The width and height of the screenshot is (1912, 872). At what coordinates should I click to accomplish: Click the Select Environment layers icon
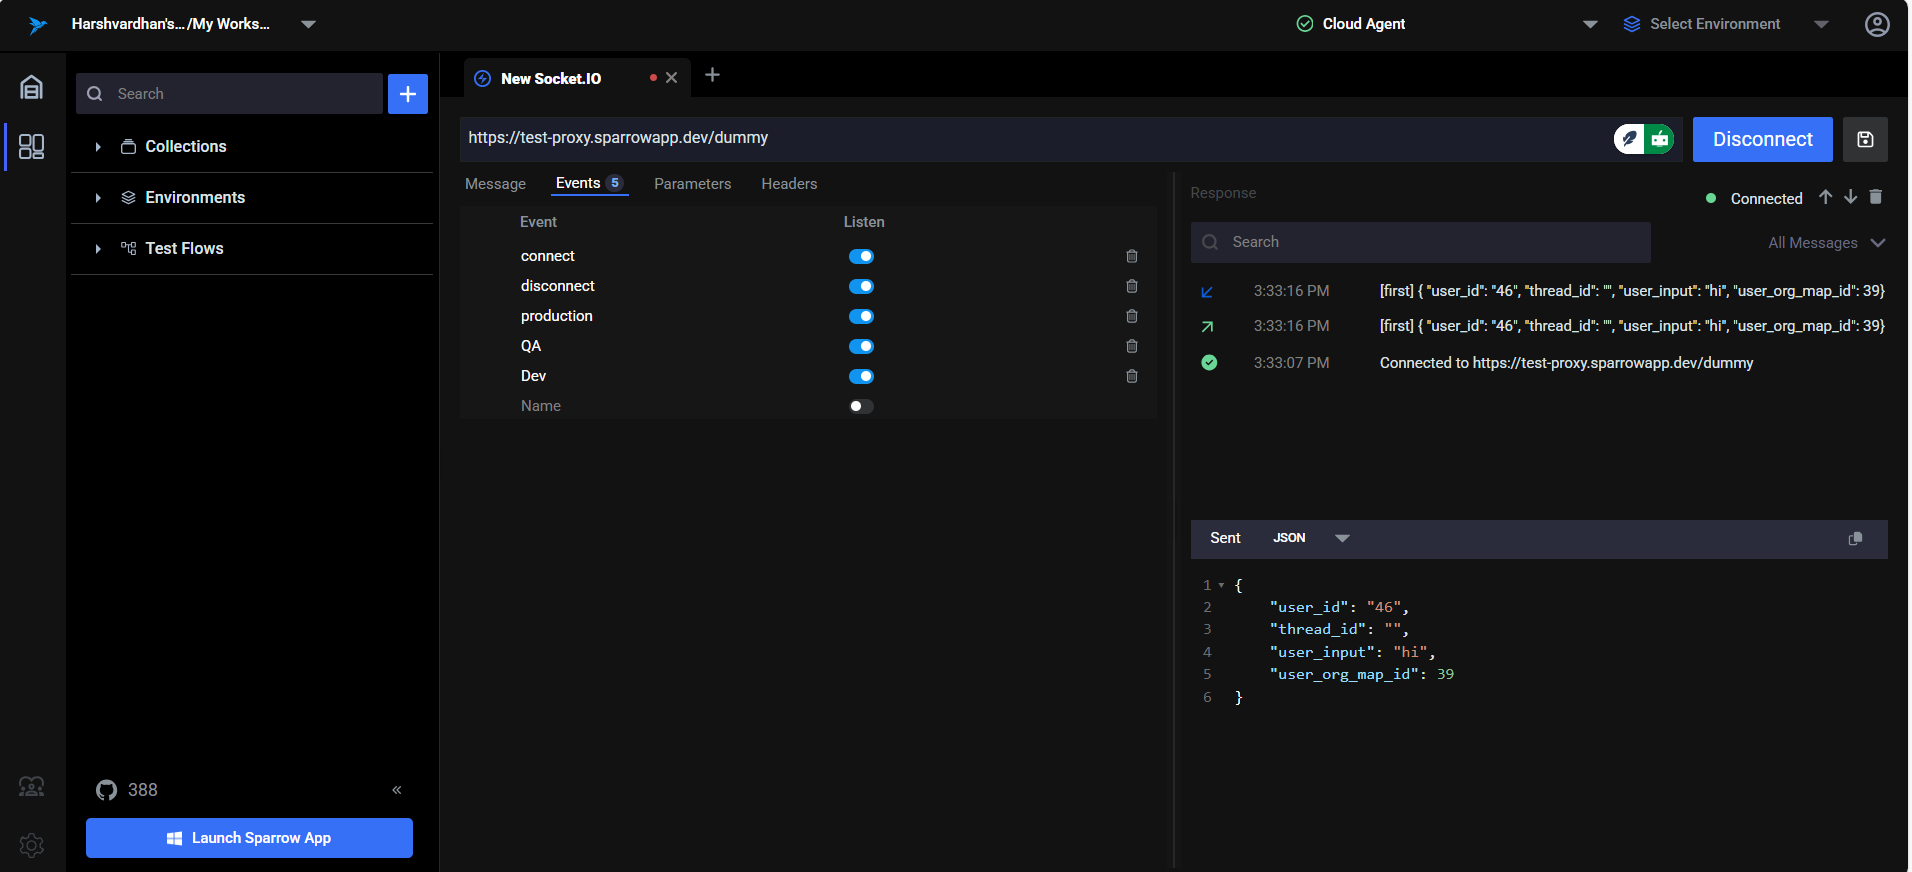[1632, 24]
